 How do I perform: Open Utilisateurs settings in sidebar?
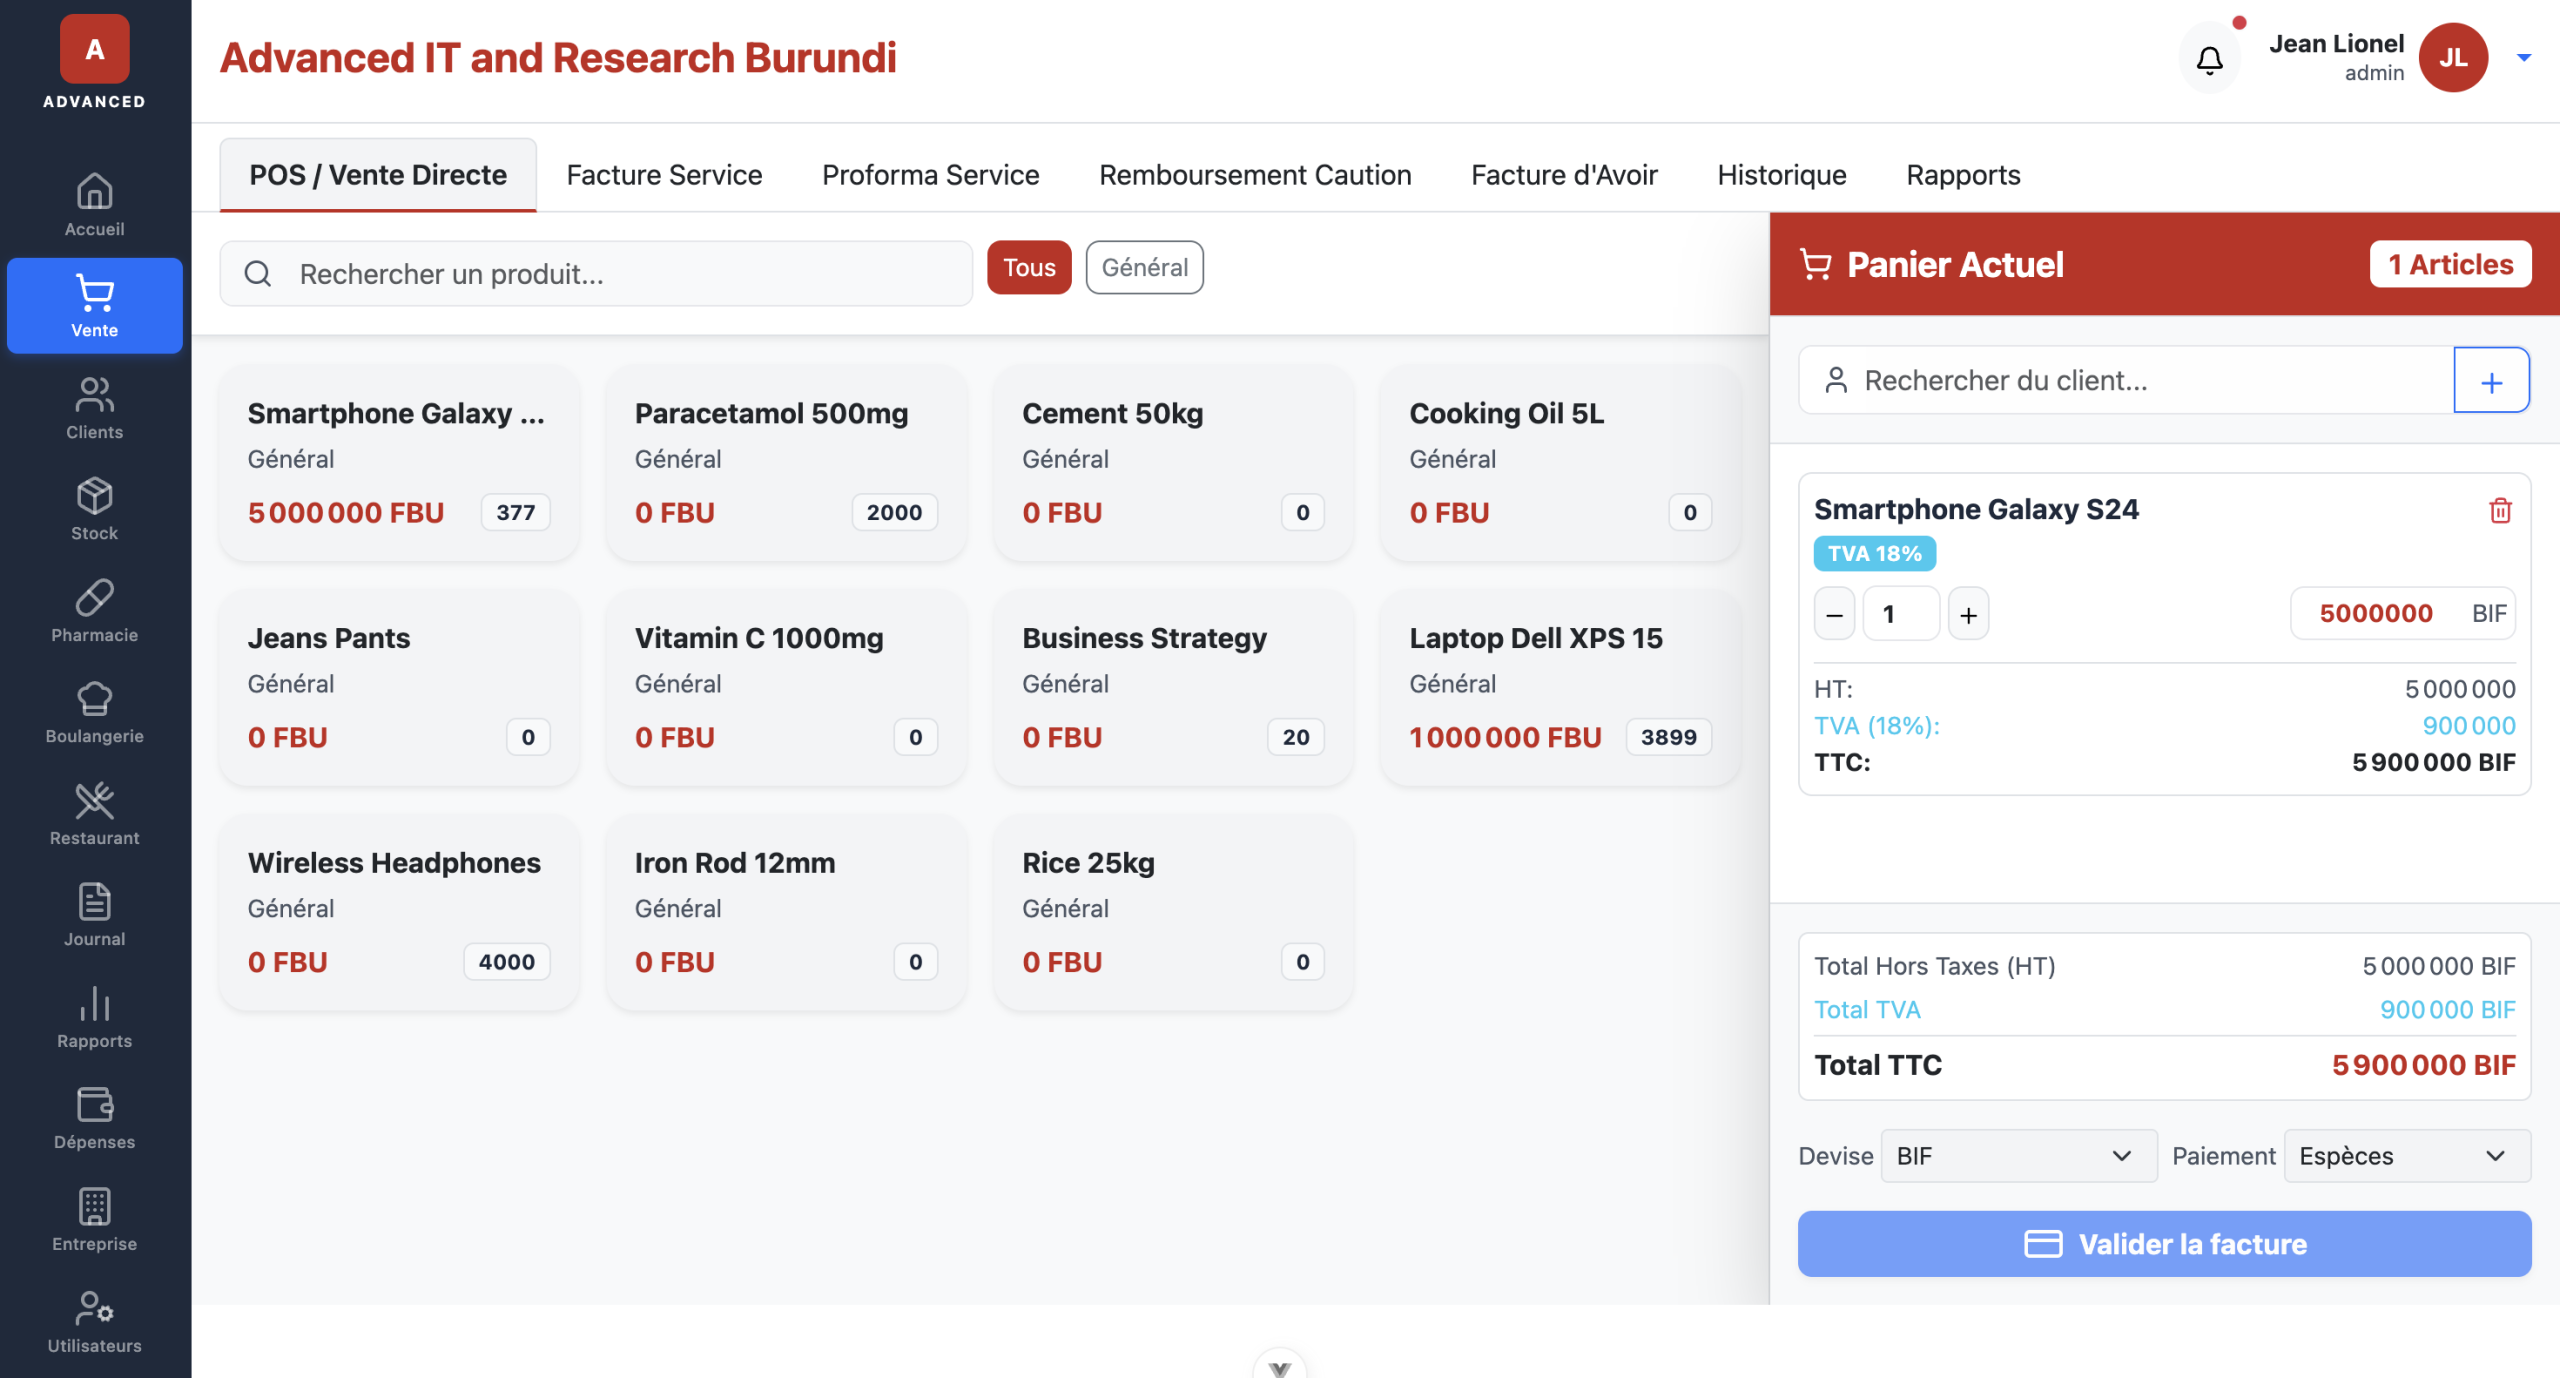[94, 1322]
